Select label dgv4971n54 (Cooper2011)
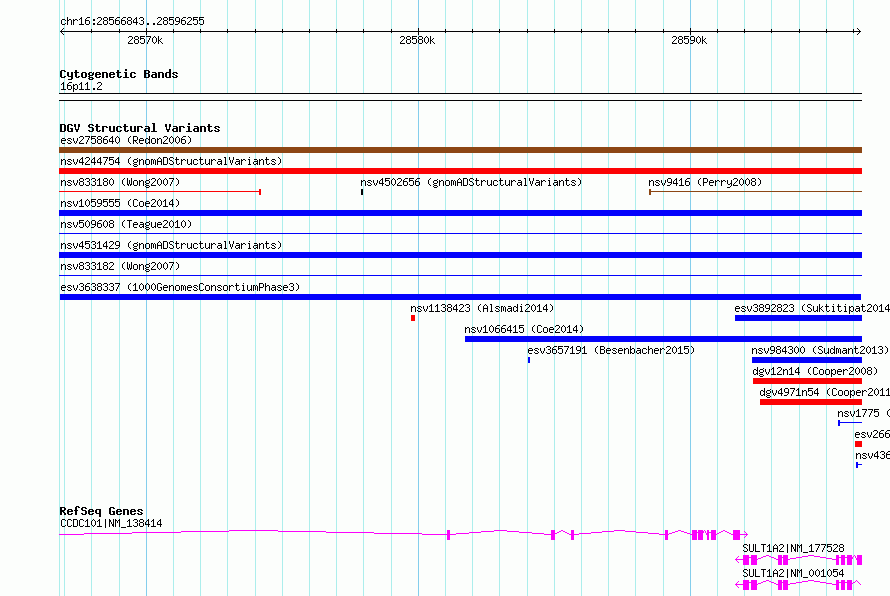Image resolution: width=890 pixels, height=596 pixels. click(824, 392)
